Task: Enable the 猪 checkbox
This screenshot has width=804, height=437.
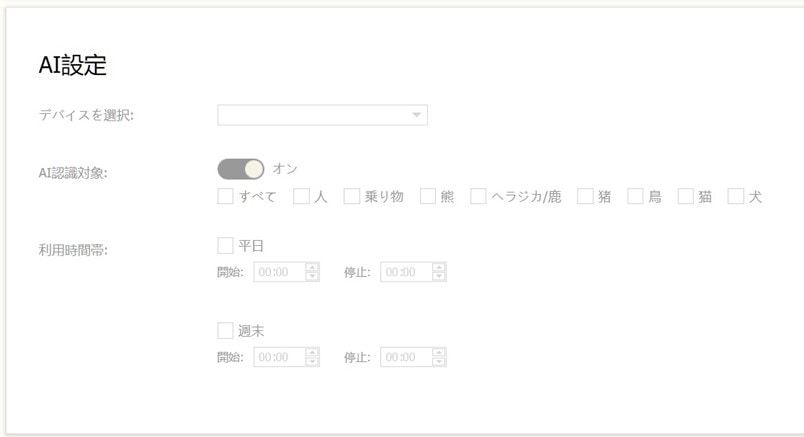Action: [x=585, y=197]
